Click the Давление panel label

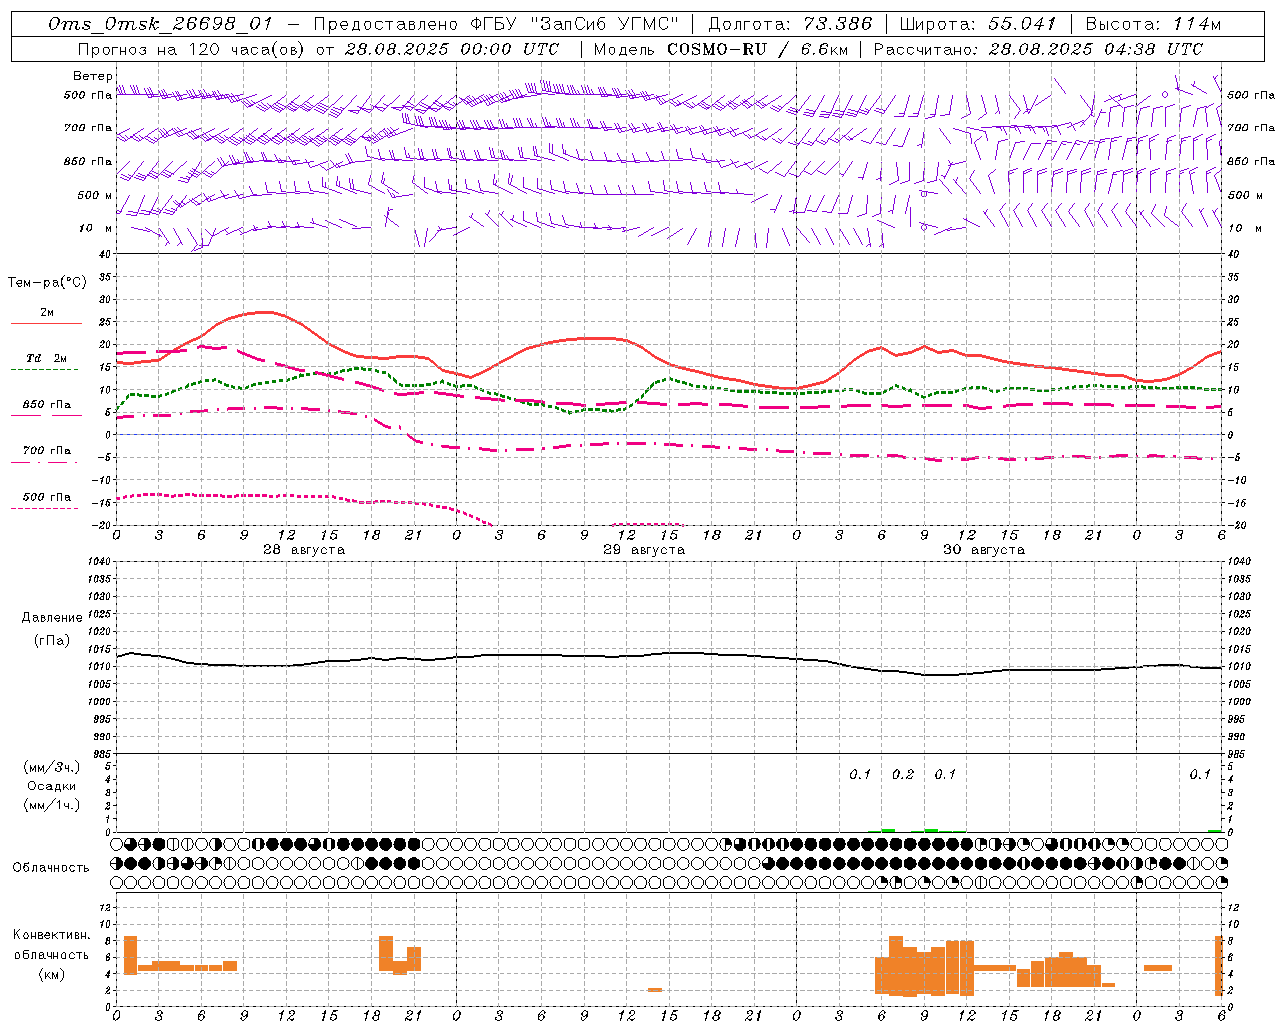52,618
